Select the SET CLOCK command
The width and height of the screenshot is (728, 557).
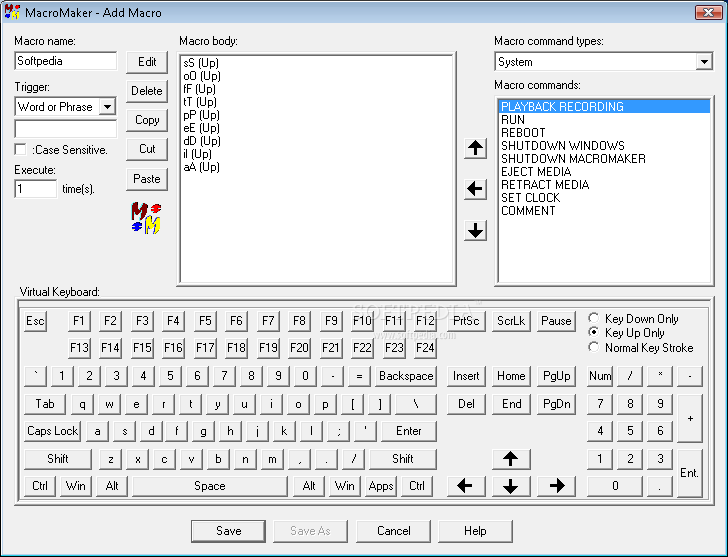click(x=604, y=198)
